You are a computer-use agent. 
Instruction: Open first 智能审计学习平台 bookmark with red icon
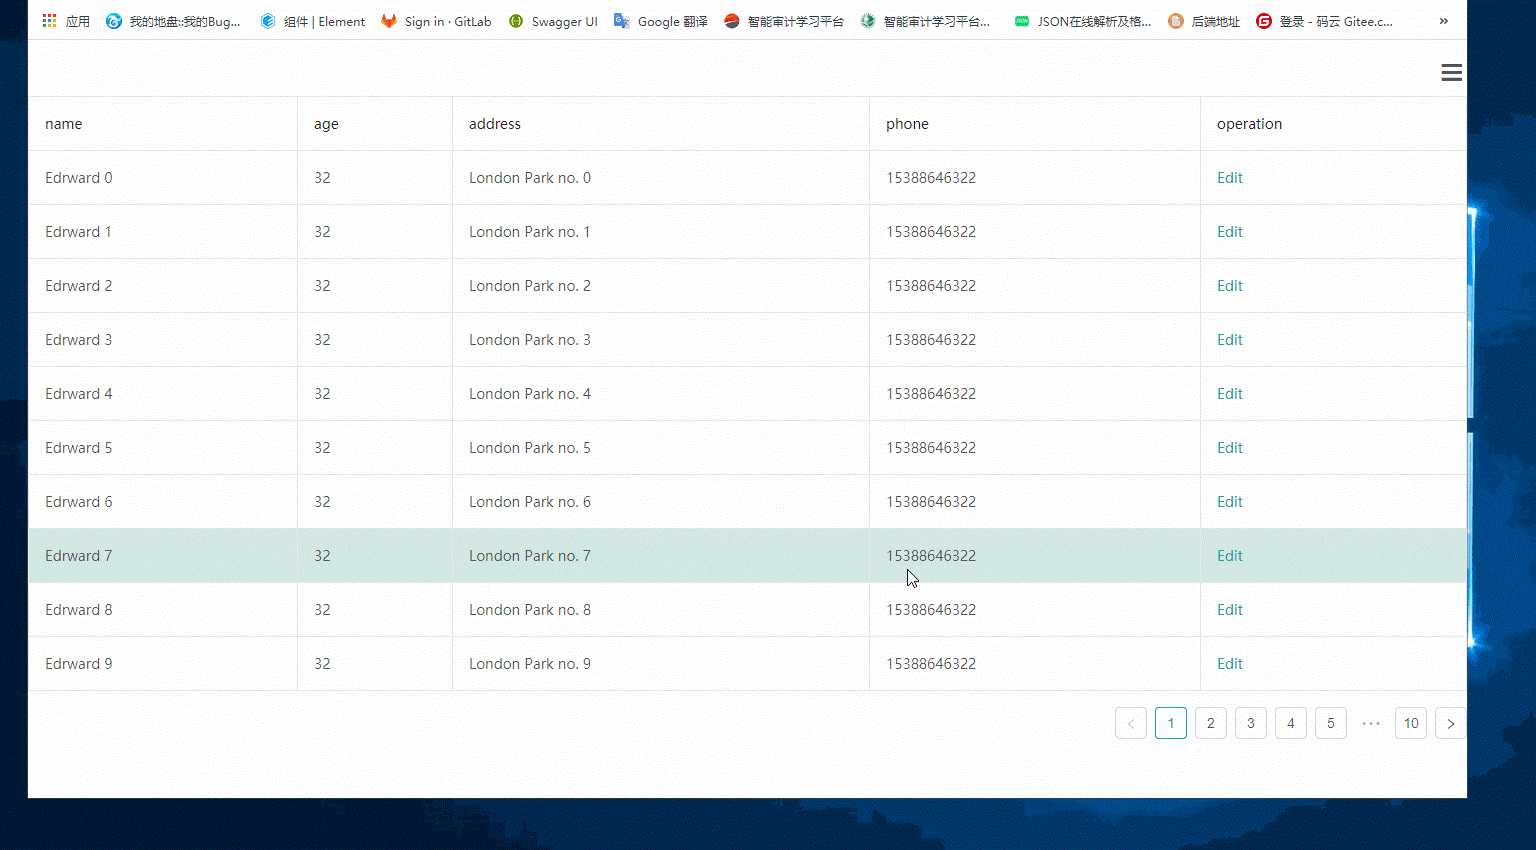click(784, 21)
